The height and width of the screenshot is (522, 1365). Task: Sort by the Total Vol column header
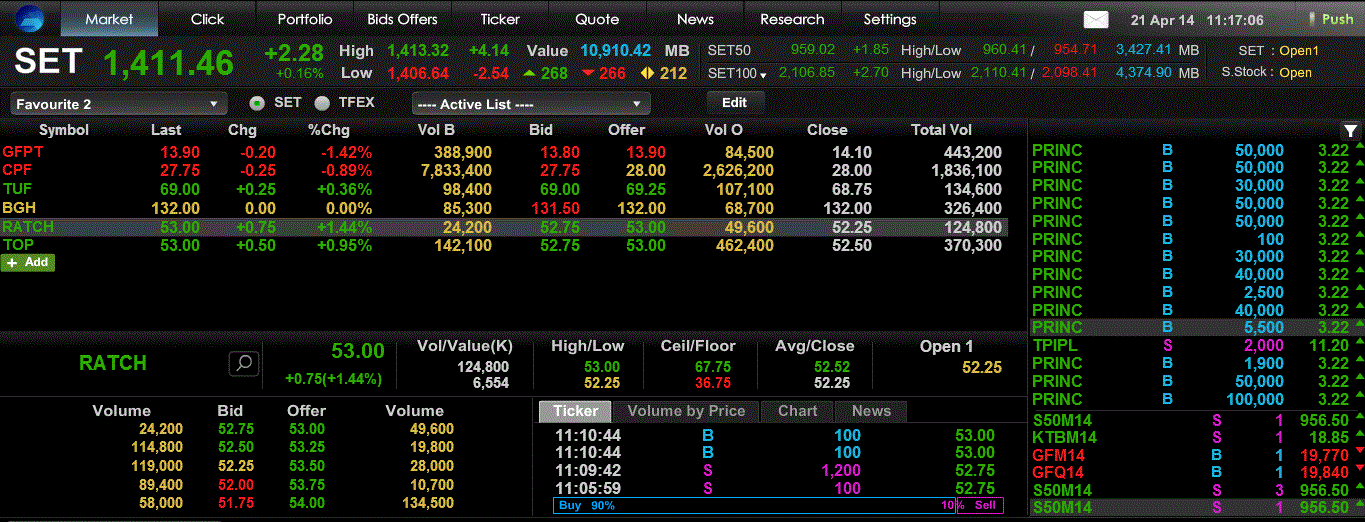tap(941, 130)
